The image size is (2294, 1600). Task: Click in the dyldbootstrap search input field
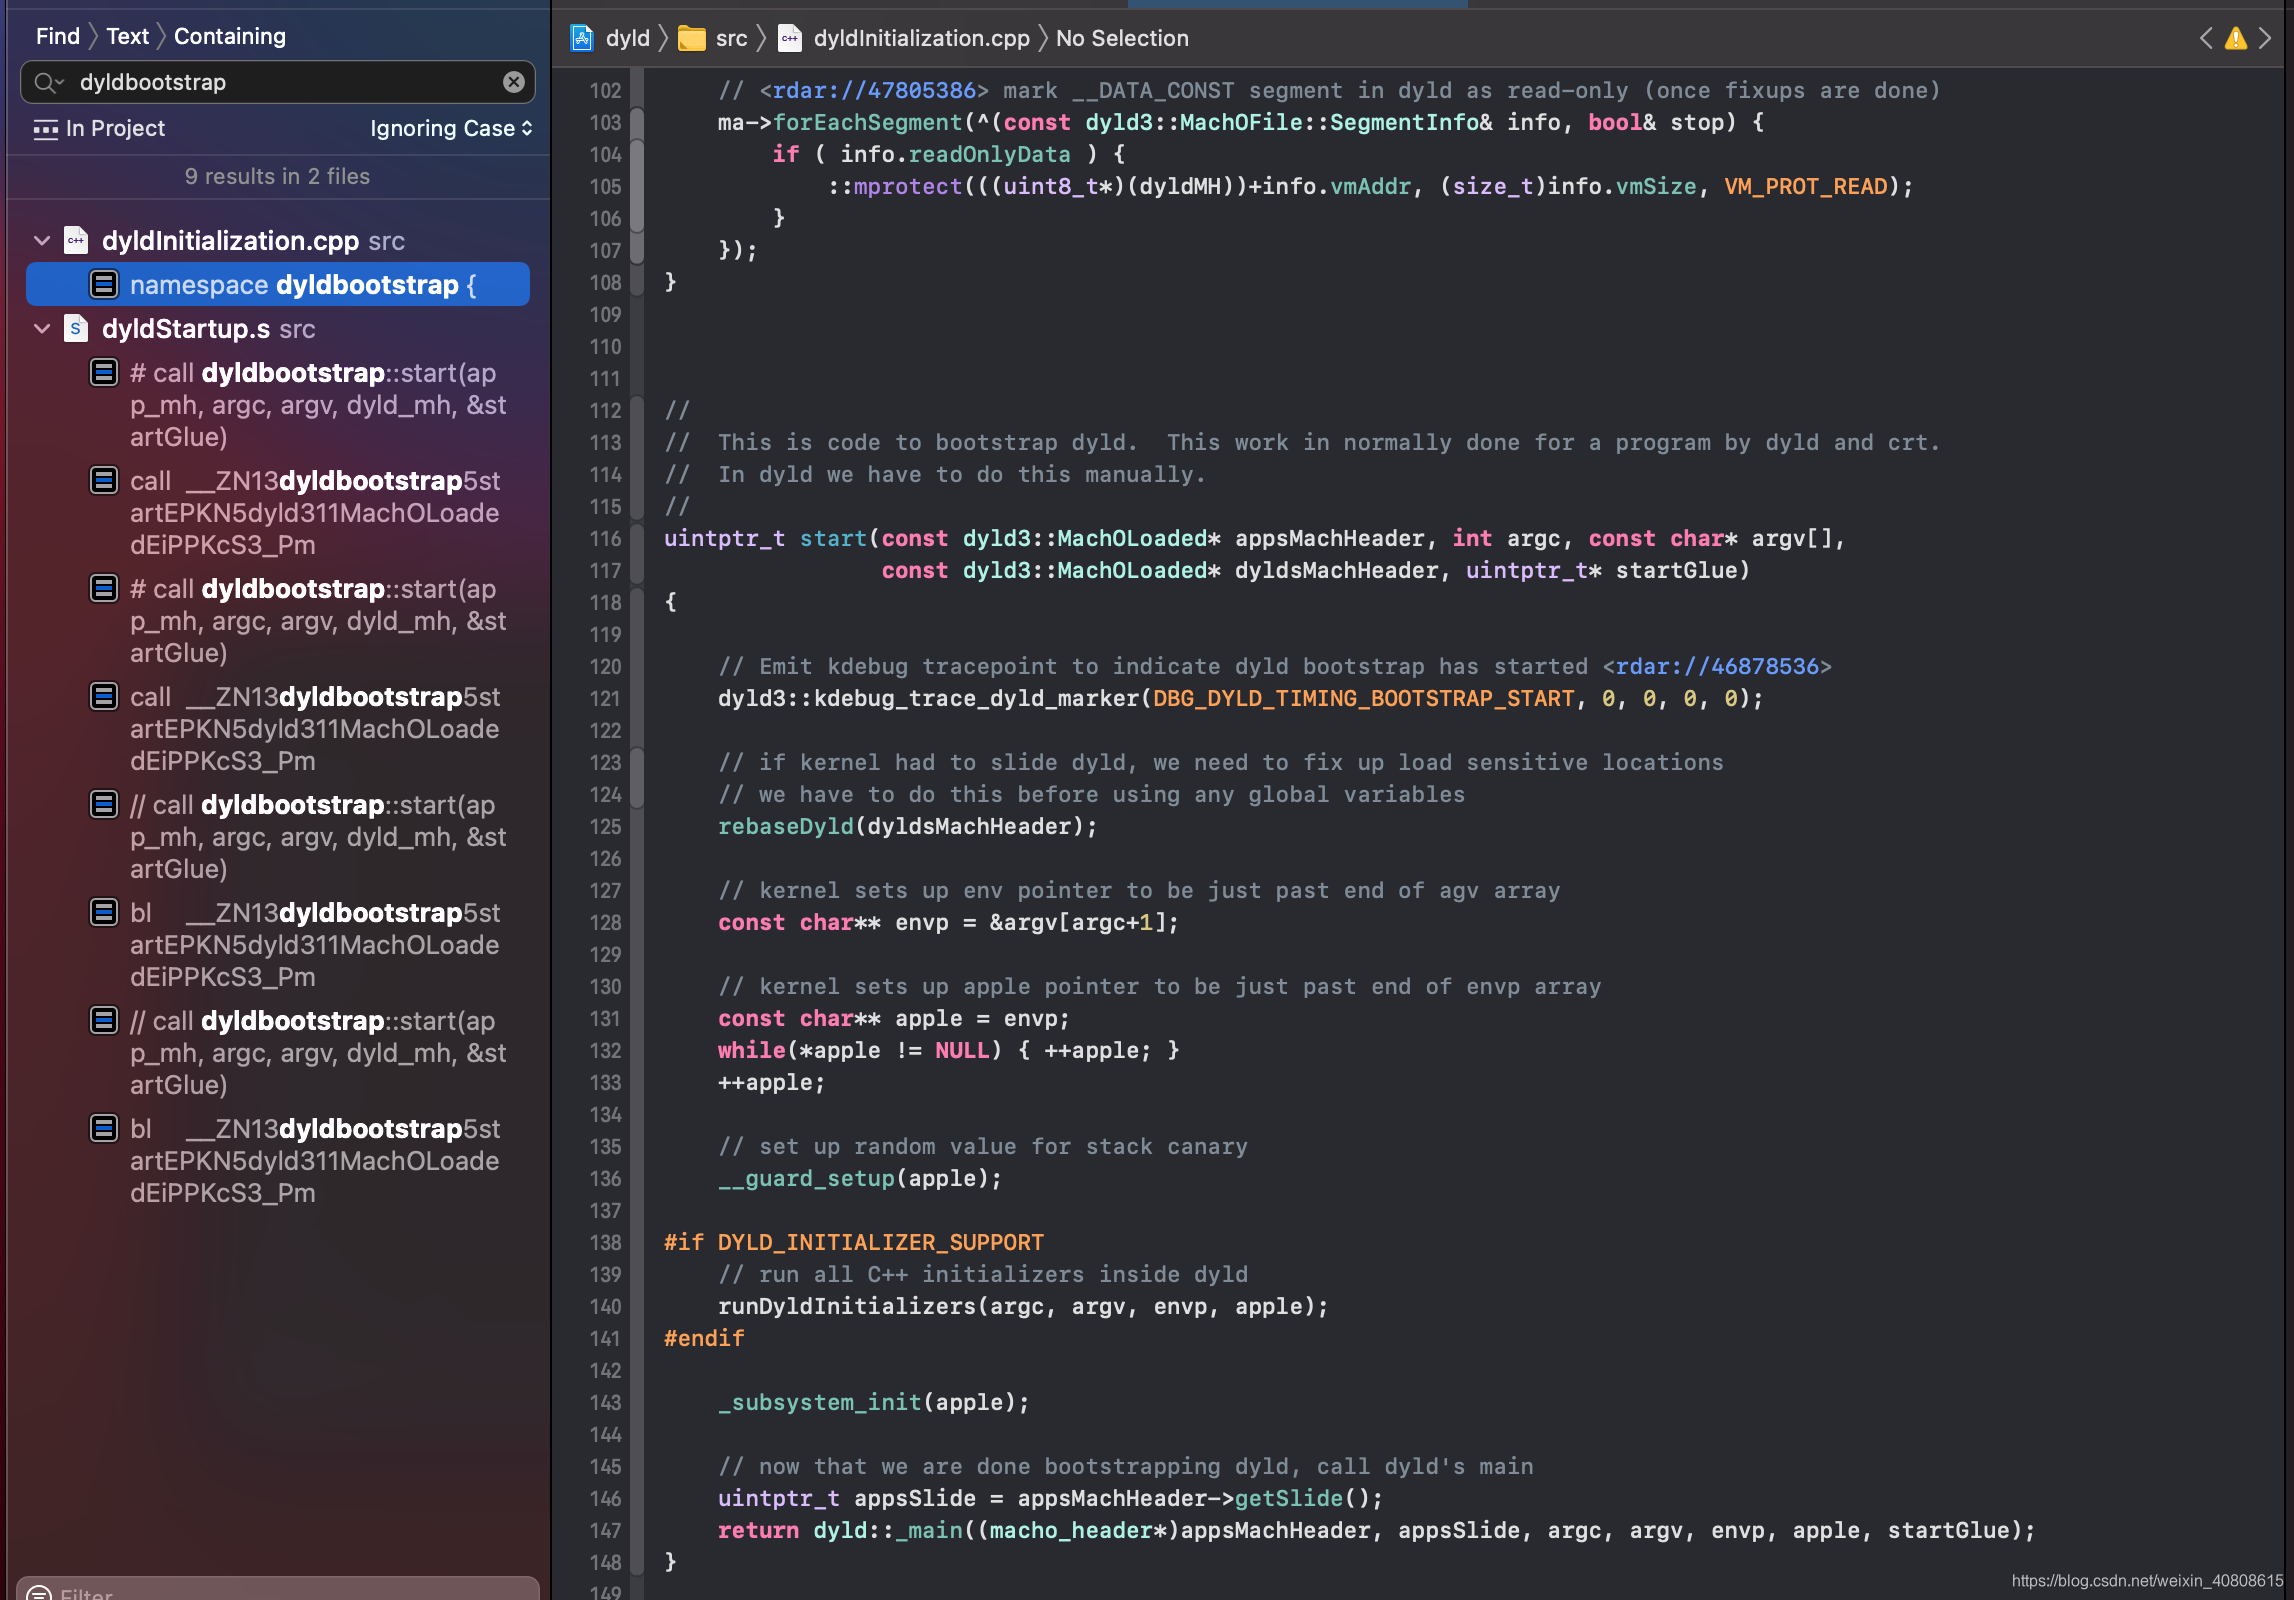(280, 82)
